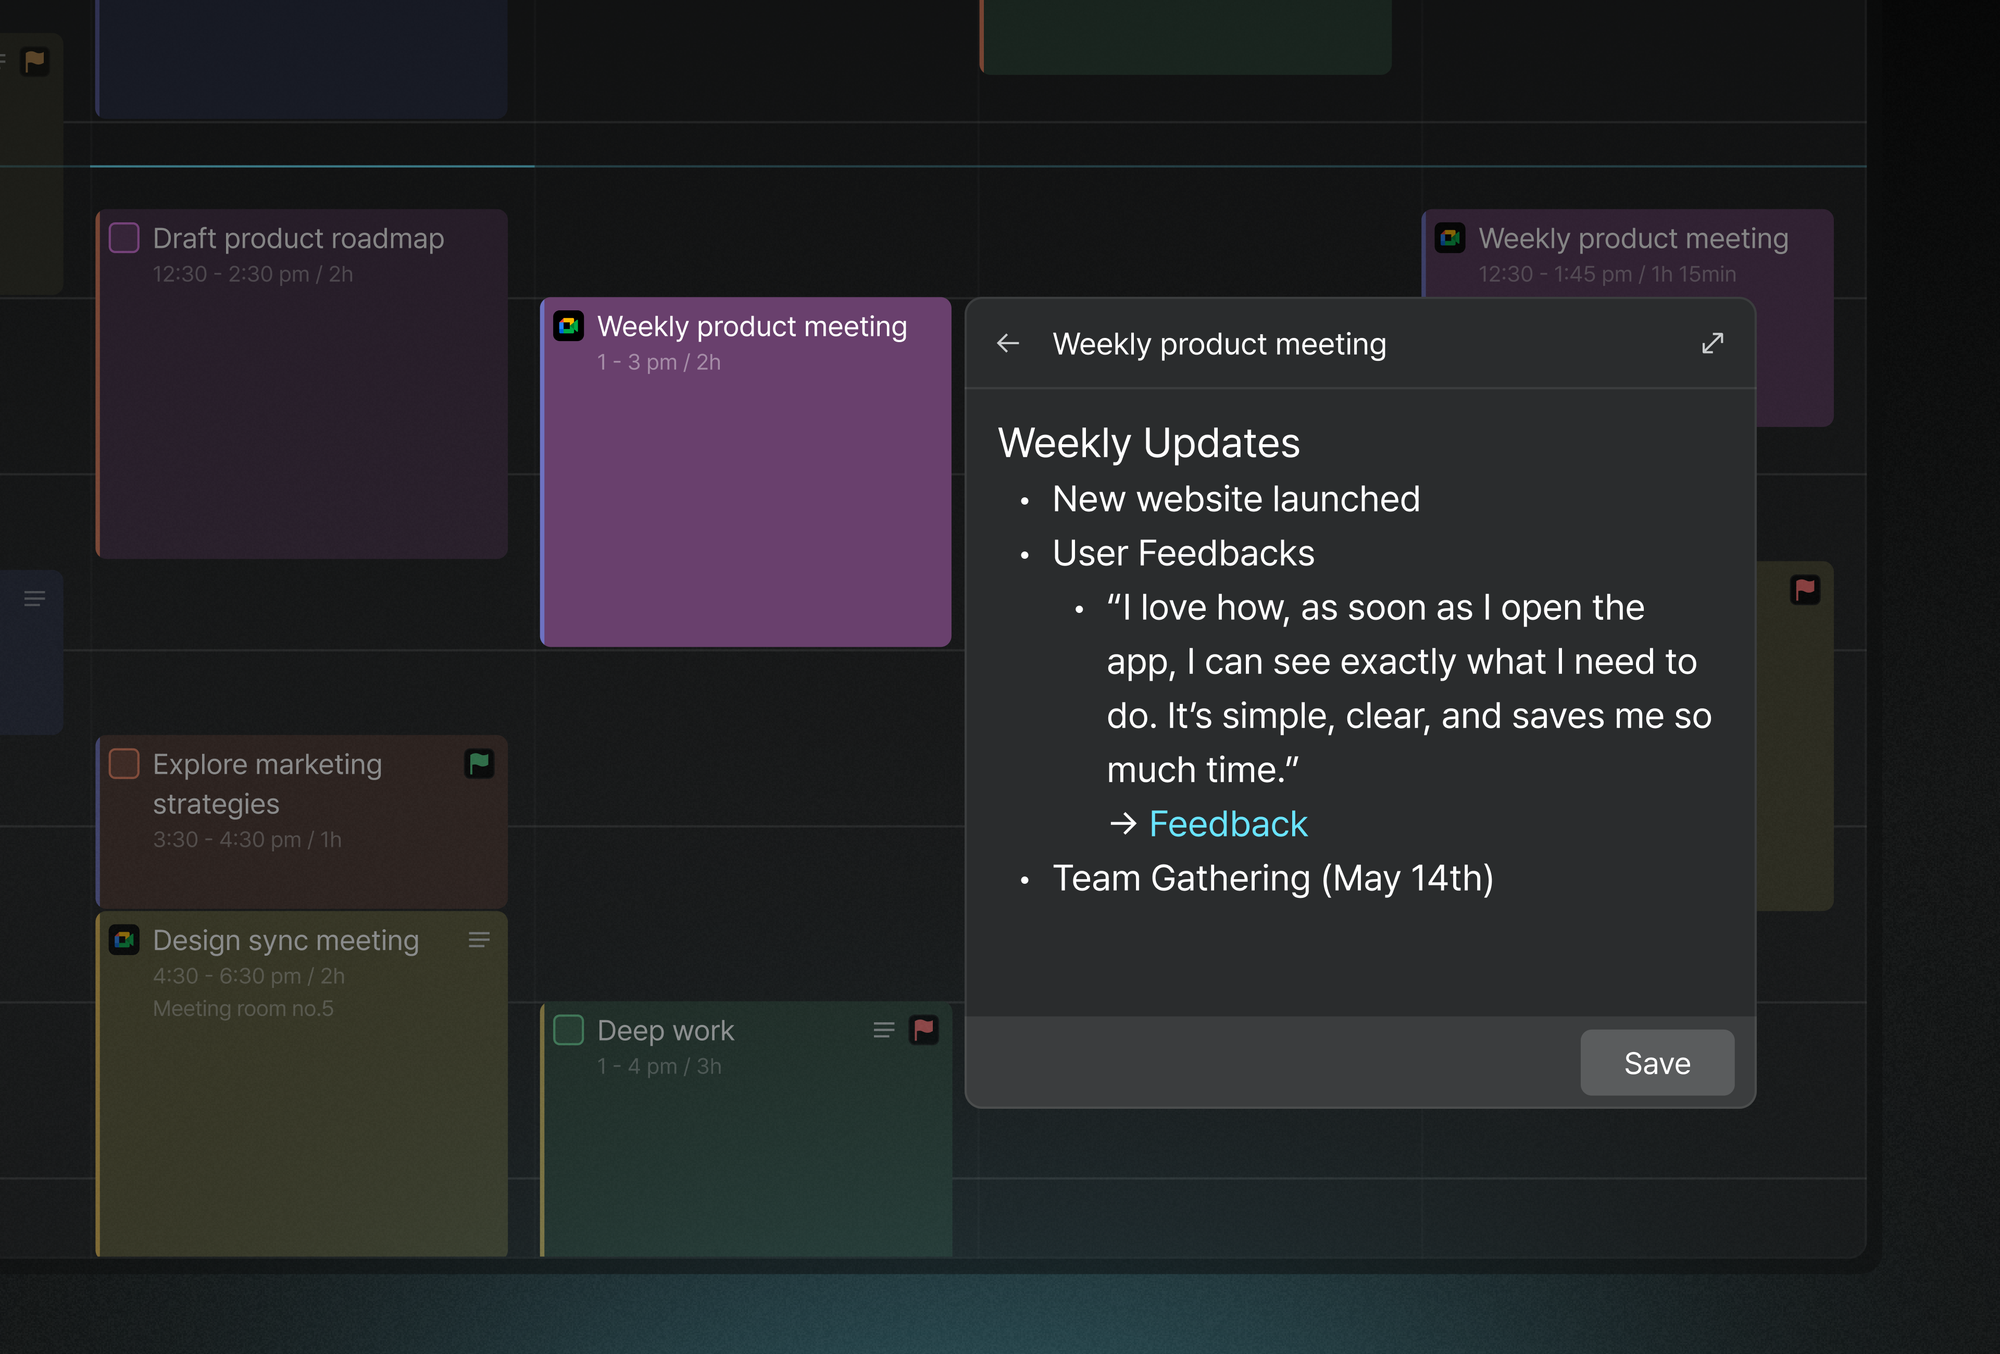Click the New website launched bullet
This screenshot has width=2000, height=1354.
coord(1236,499)
